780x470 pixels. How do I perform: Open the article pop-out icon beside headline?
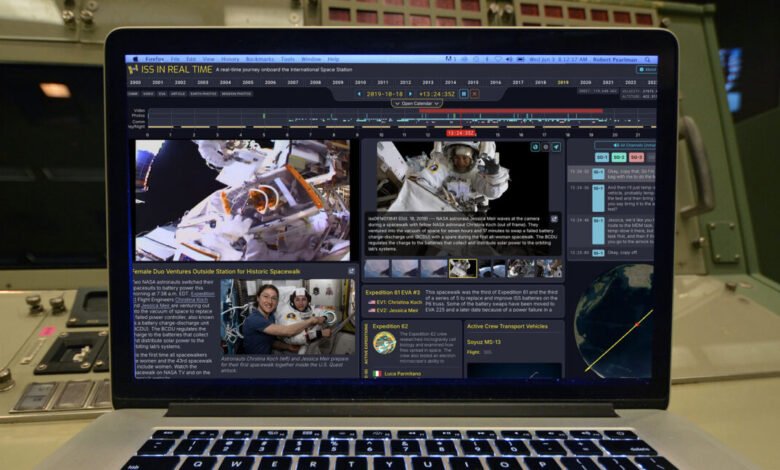(351, 271)
